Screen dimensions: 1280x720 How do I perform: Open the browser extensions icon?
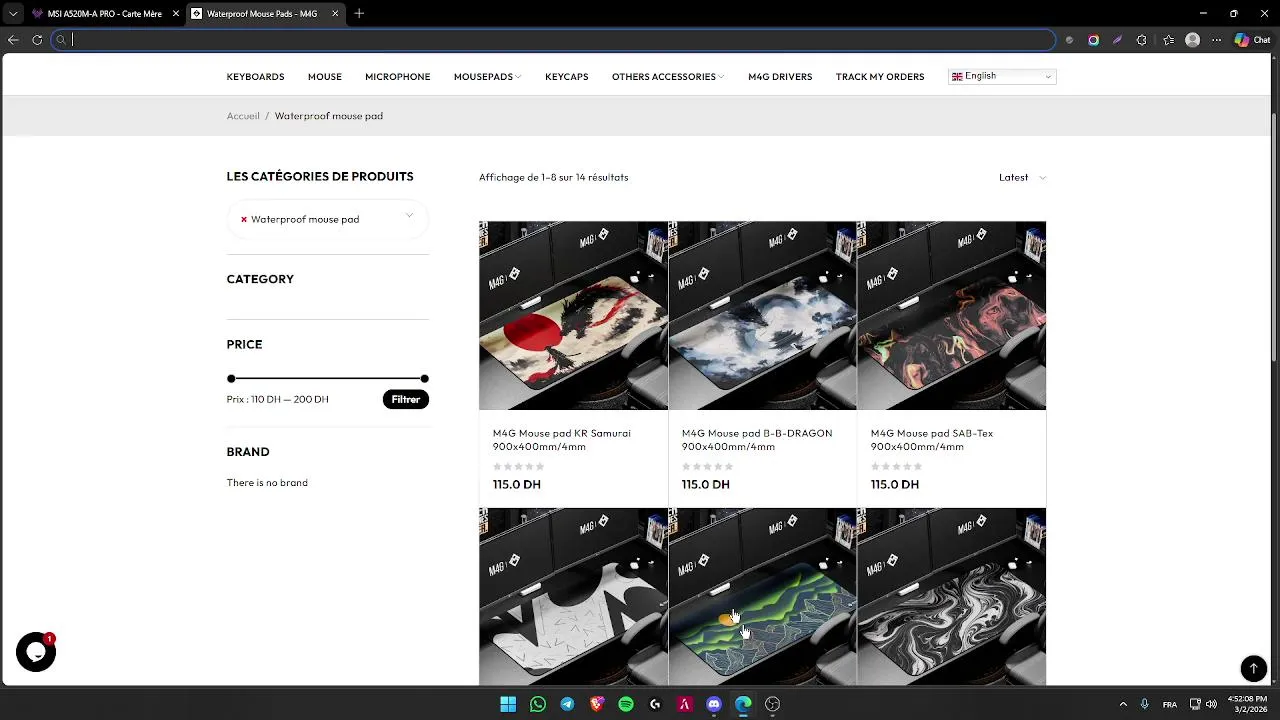point(1142,40)
